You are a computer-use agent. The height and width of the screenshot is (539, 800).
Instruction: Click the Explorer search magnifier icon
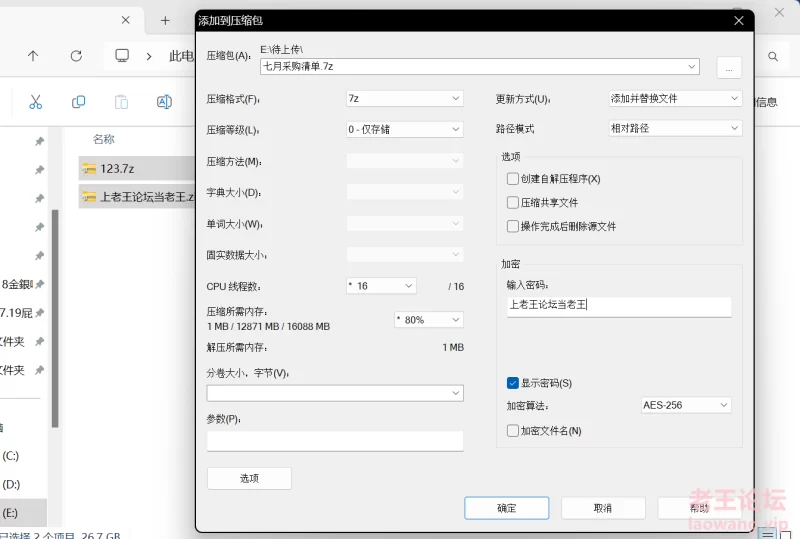point(773,56)
